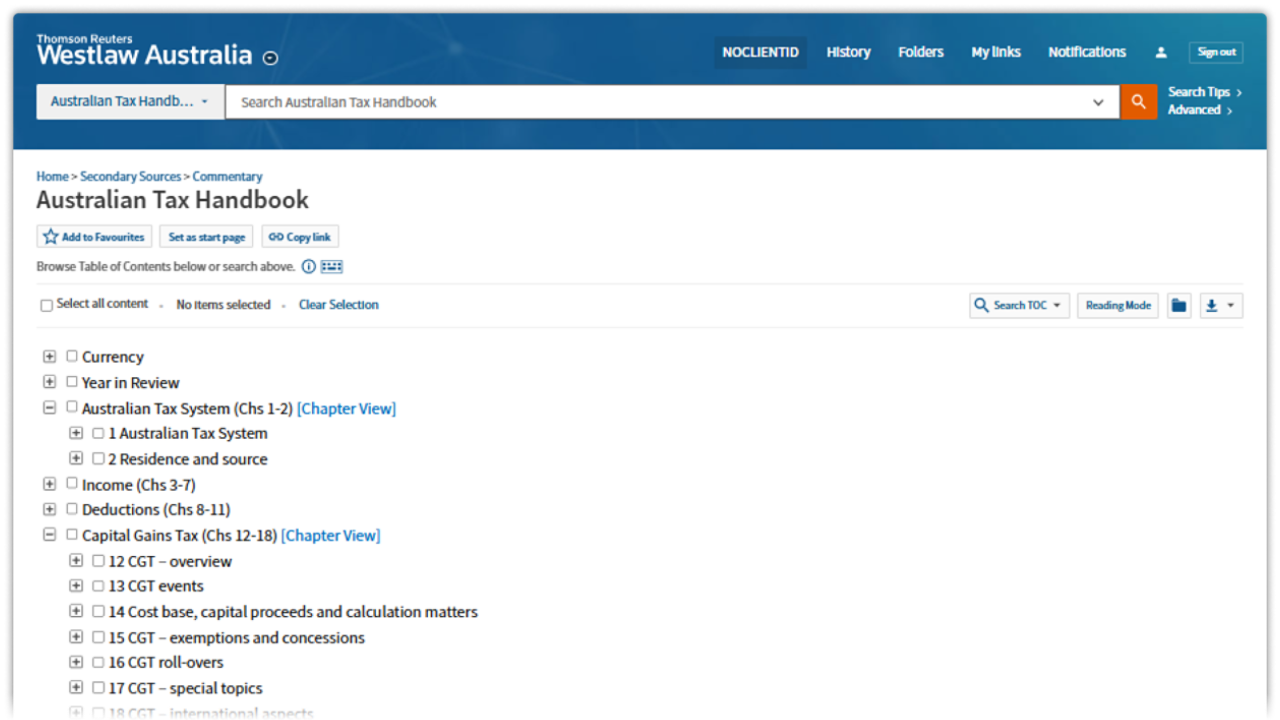Collapse the Capital Gains Tax section
This screenshot has height=720, width=1280.
click(x=49, y=535)
